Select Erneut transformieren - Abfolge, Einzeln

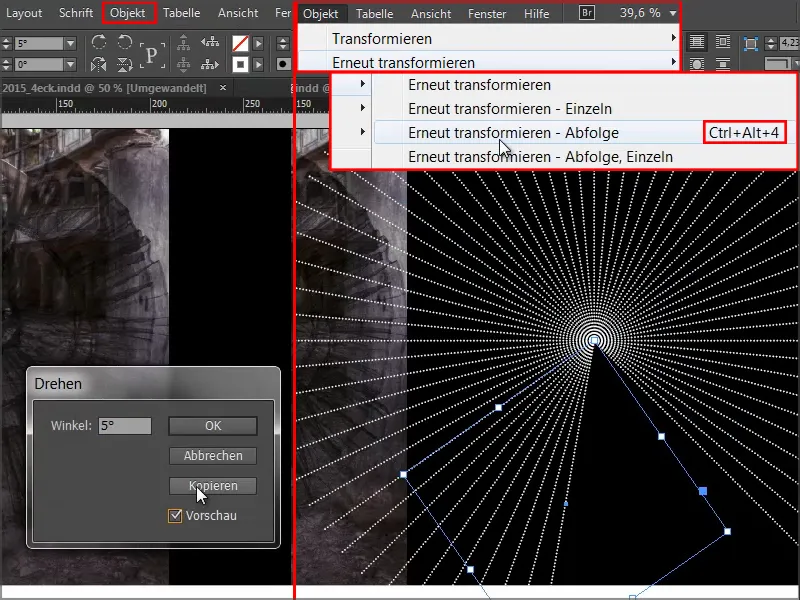583,157
